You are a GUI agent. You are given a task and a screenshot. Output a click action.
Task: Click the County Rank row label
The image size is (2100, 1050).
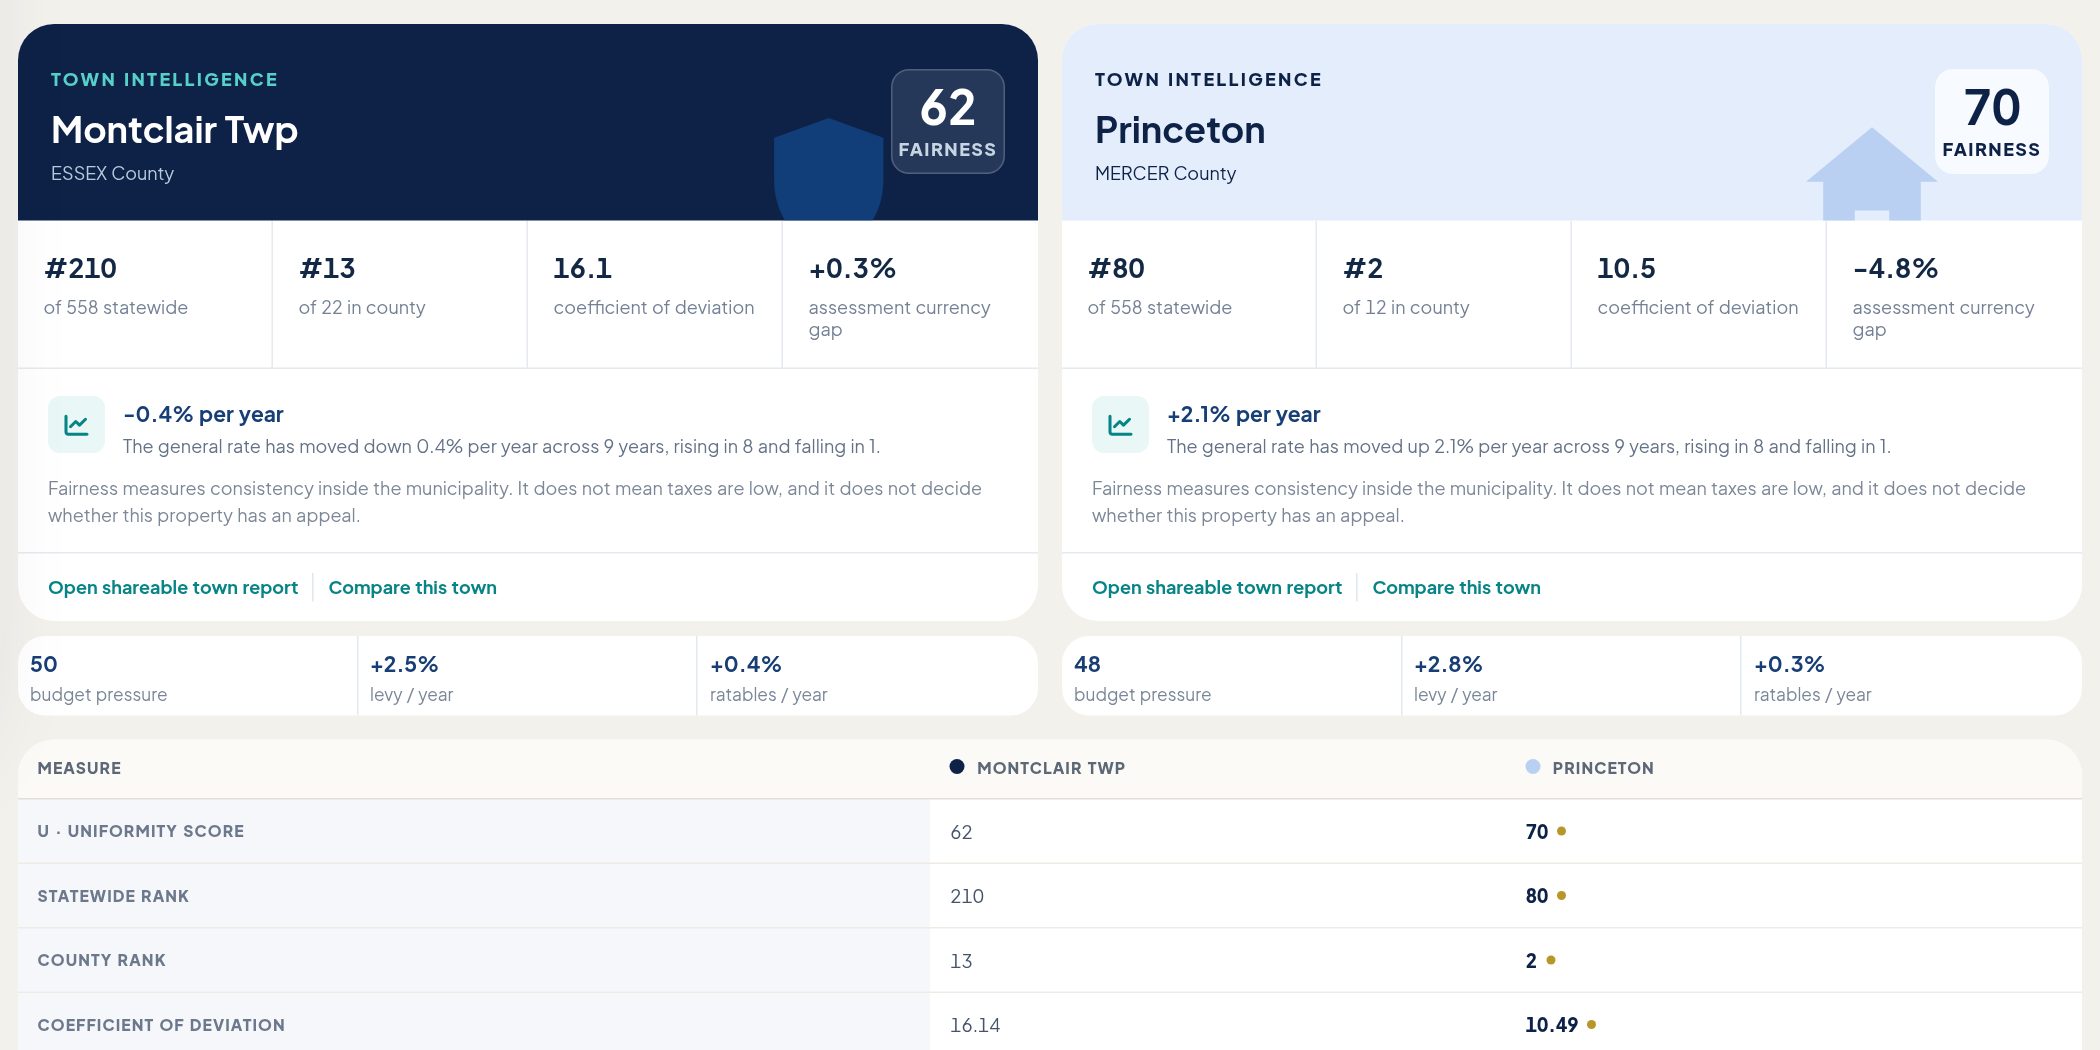(102, 960)
